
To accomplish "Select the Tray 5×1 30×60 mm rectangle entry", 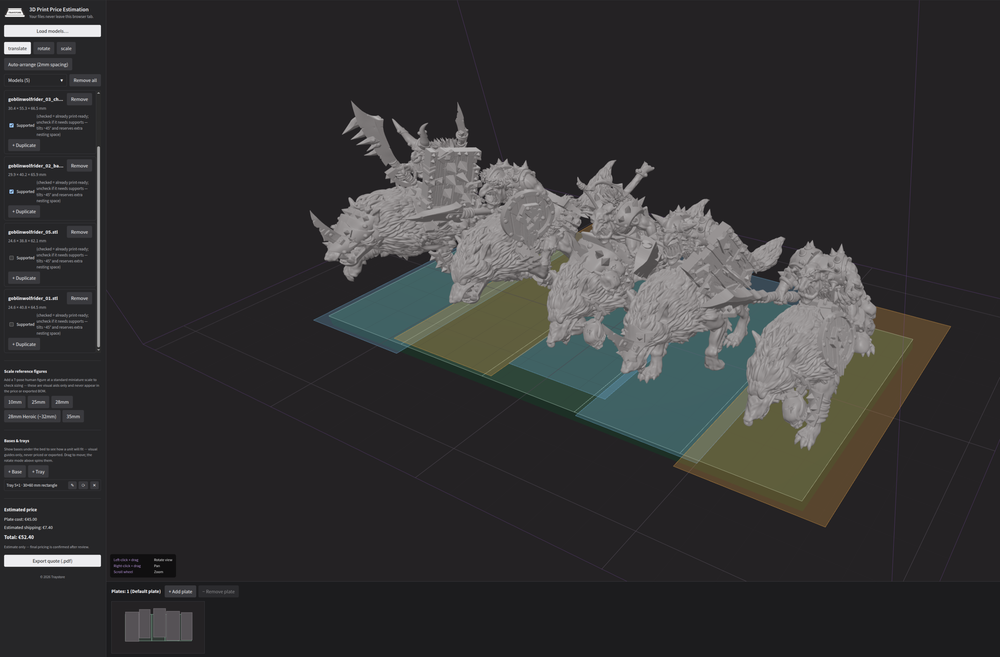I will [32, 485].
